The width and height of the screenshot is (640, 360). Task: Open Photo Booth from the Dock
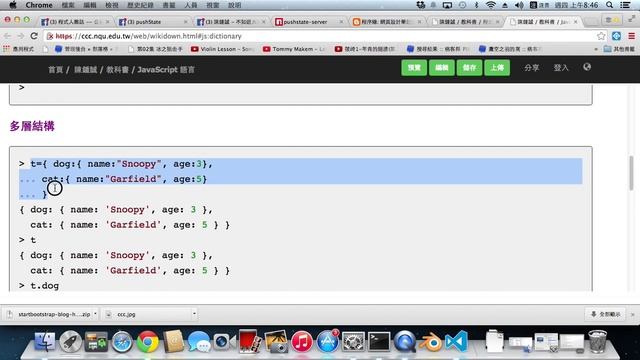pyautogui.click(x=250, y=341)
